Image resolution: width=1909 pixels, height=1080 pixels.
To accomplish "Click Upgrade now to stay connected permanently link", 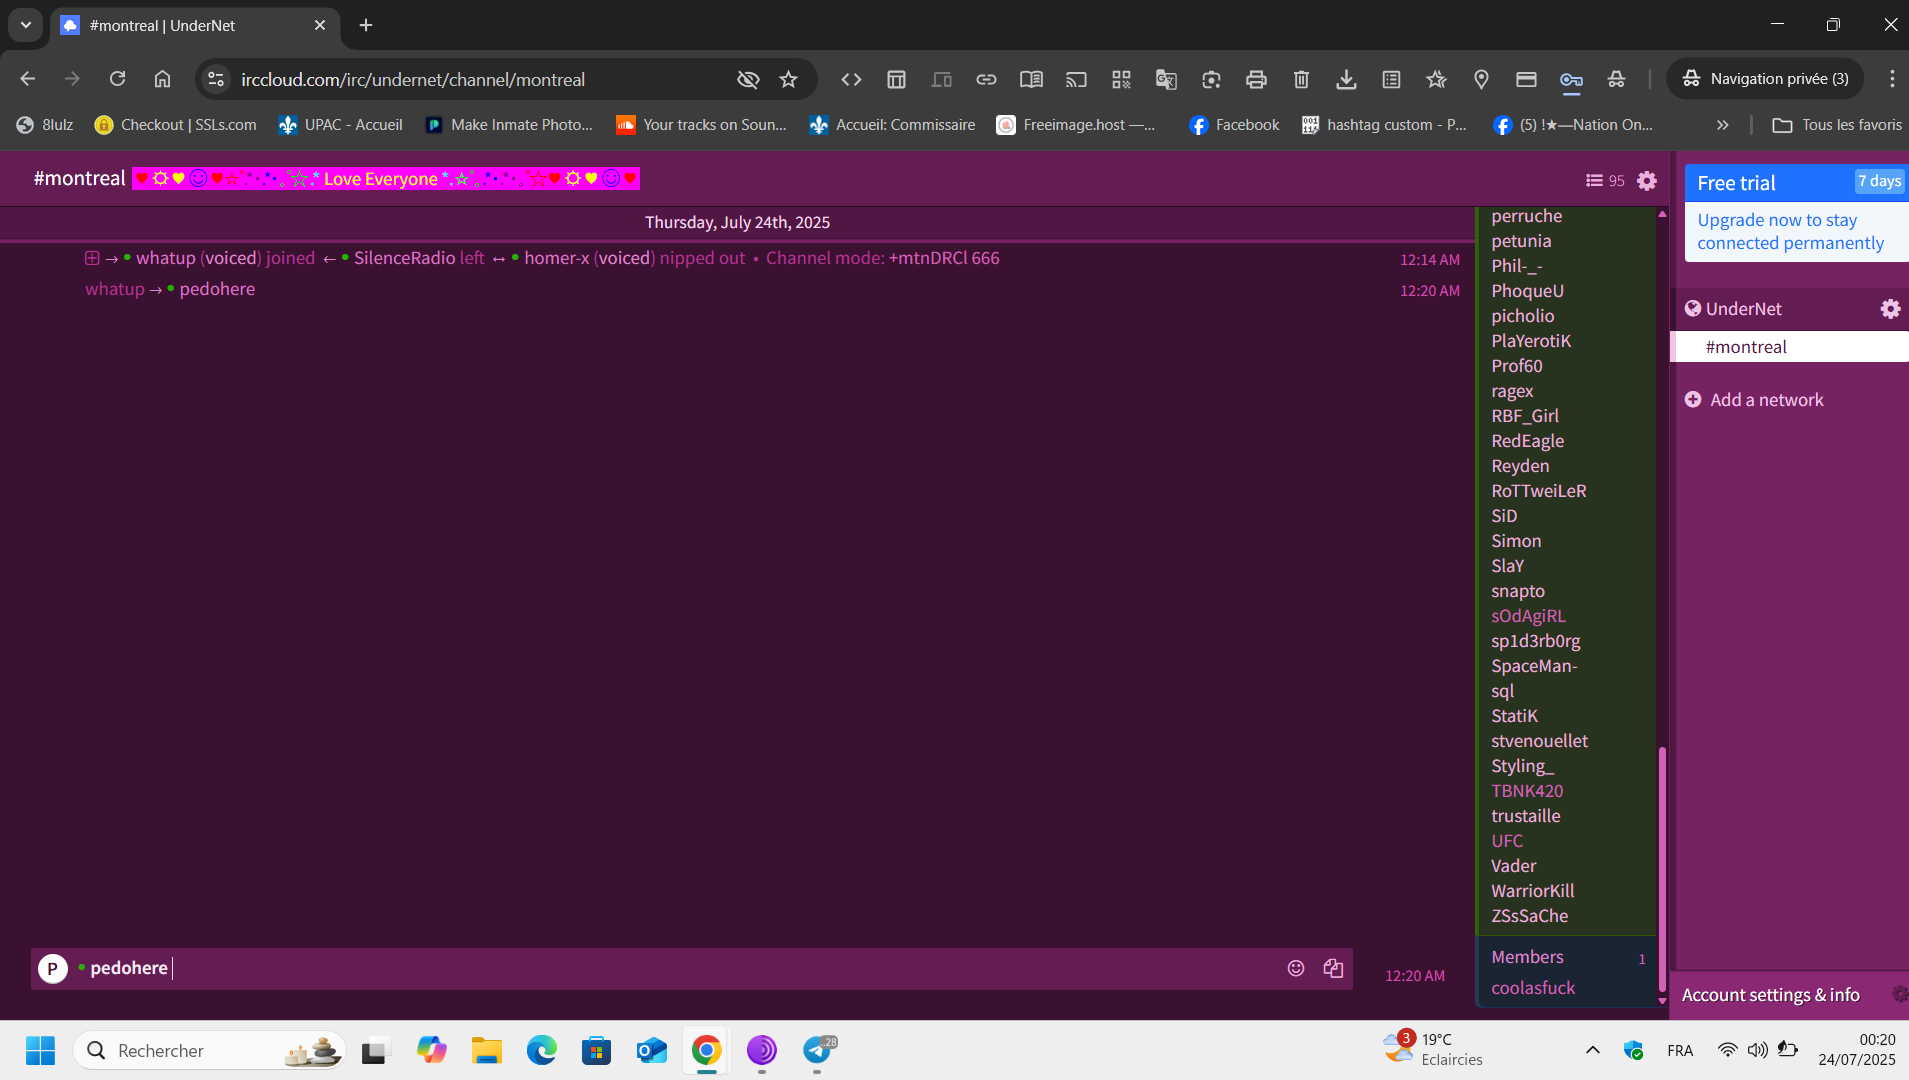I will (1790, 231).
